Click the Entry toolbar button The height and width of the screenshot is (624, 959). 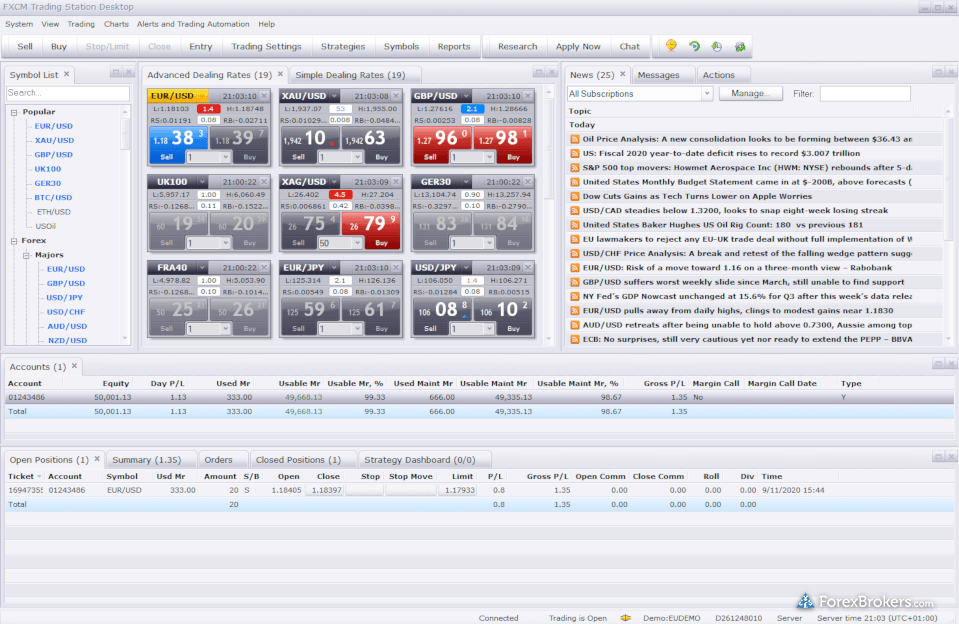[201, 46]
